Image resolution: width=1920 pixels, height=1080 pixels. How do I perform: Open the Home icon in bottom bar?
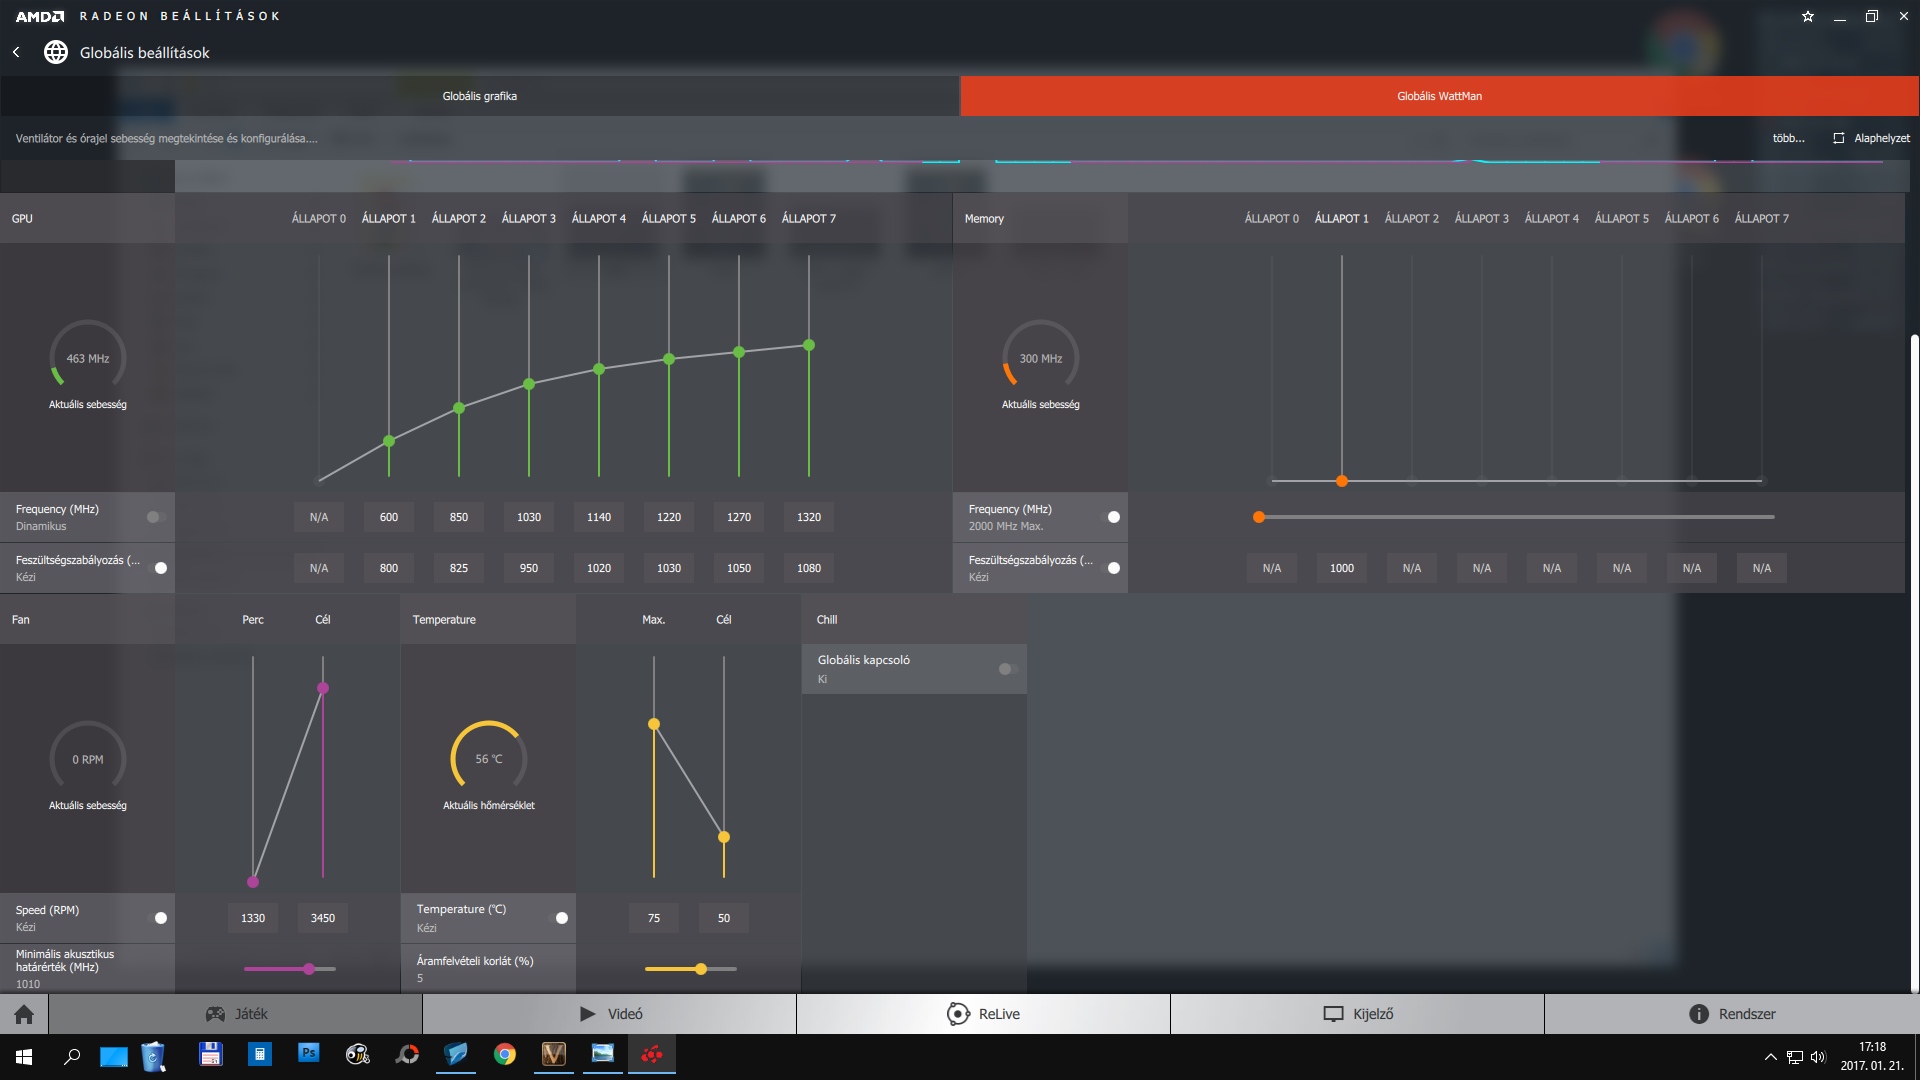[x=24, y=1014]
